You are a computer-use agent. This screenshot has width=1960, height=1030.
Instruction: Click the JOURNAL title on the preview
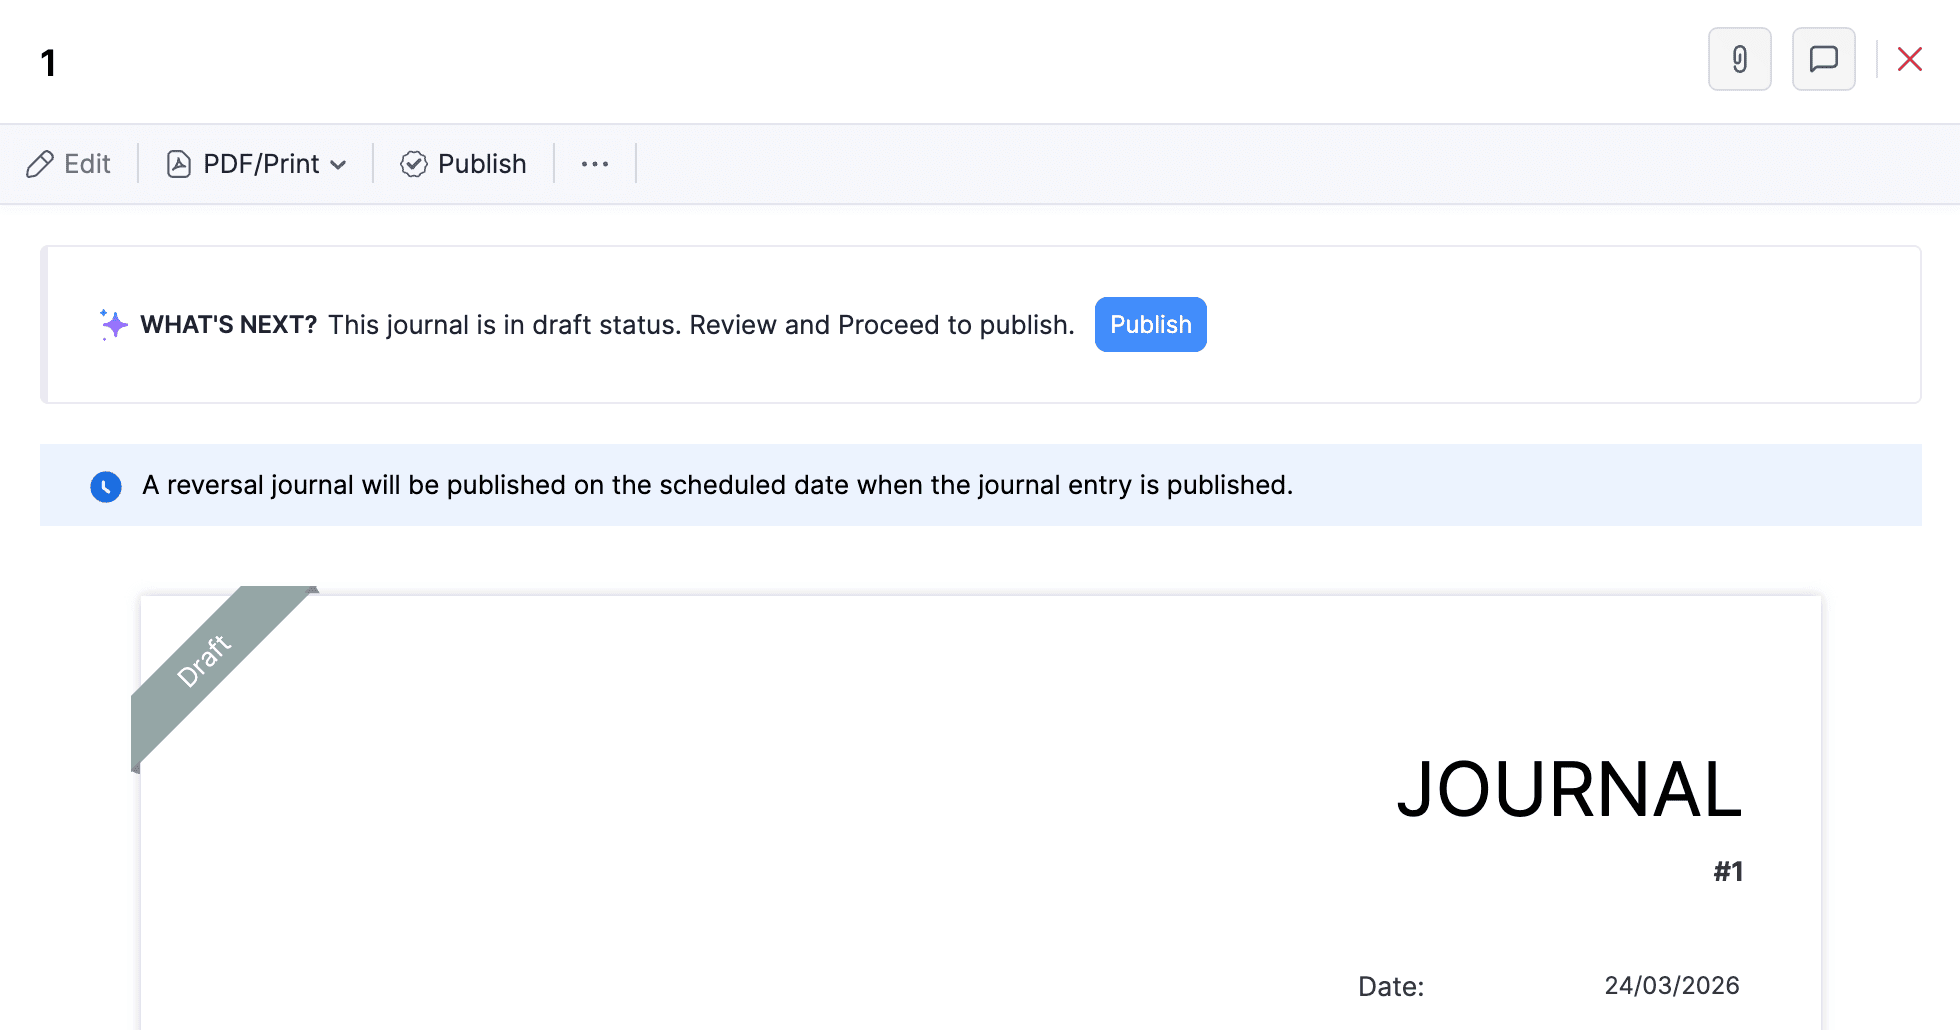(x=1568, y=790)
